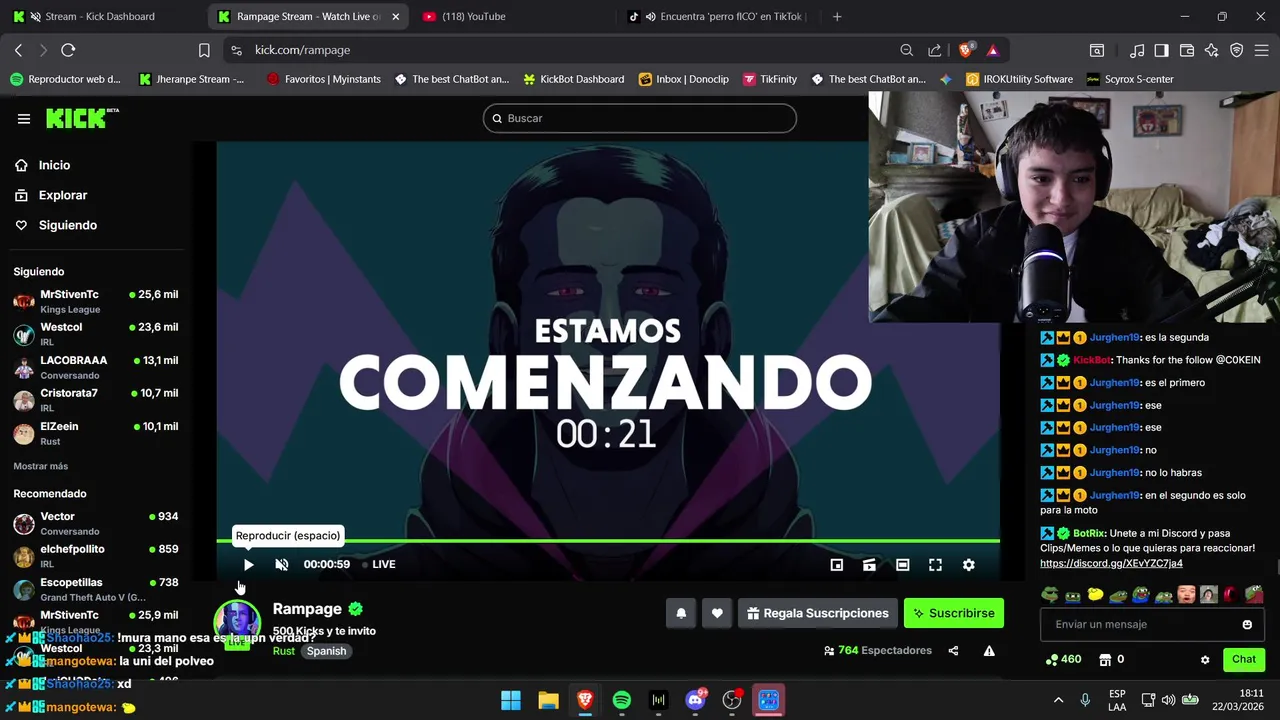This screenshot has height=720, width=1280.
Task: Play the stream video
Action: (x=248, y=565)
